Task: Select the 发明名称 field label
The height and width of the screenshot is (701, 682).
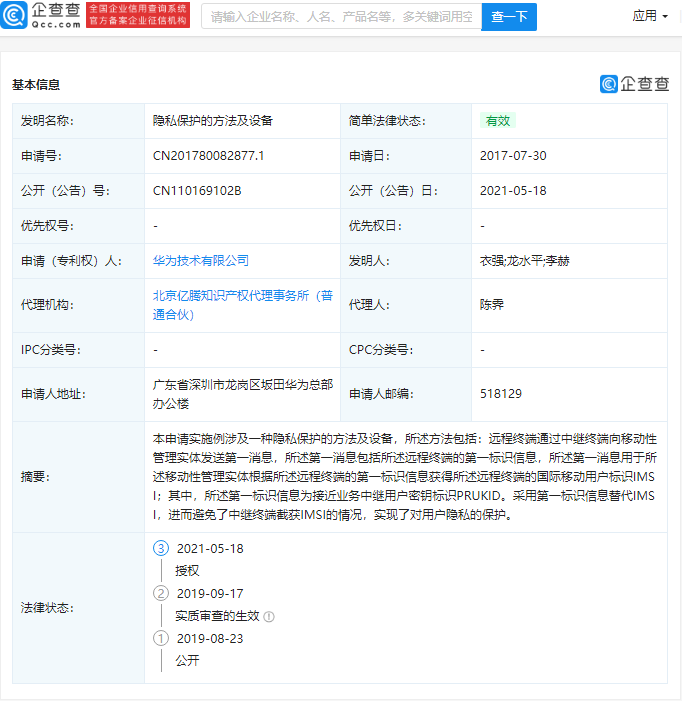Action: point(47,121)
